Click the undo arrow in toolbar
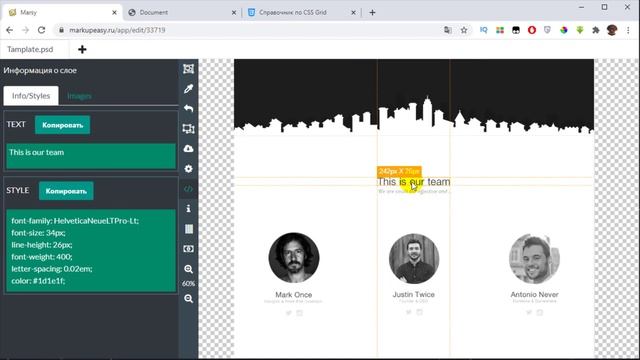This screenshot has width=640, height=360. [188, 109]
